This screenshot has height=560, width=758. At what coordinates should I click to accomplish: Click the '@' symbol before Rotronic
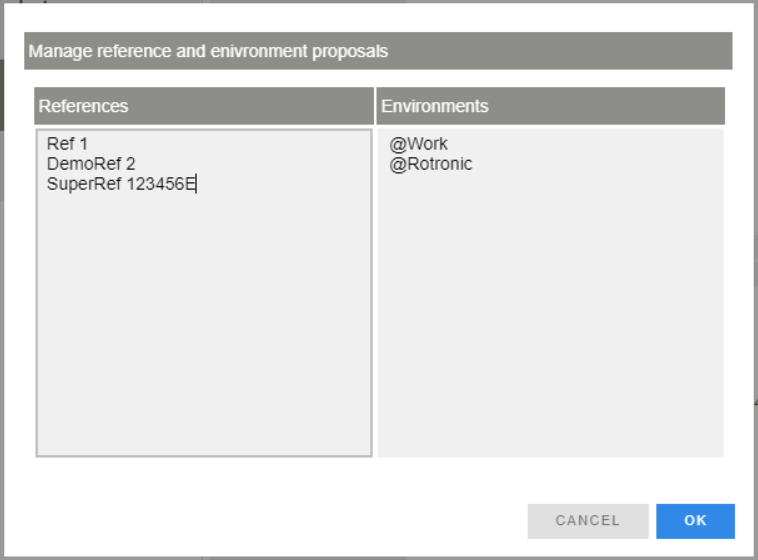click(397, 164)
